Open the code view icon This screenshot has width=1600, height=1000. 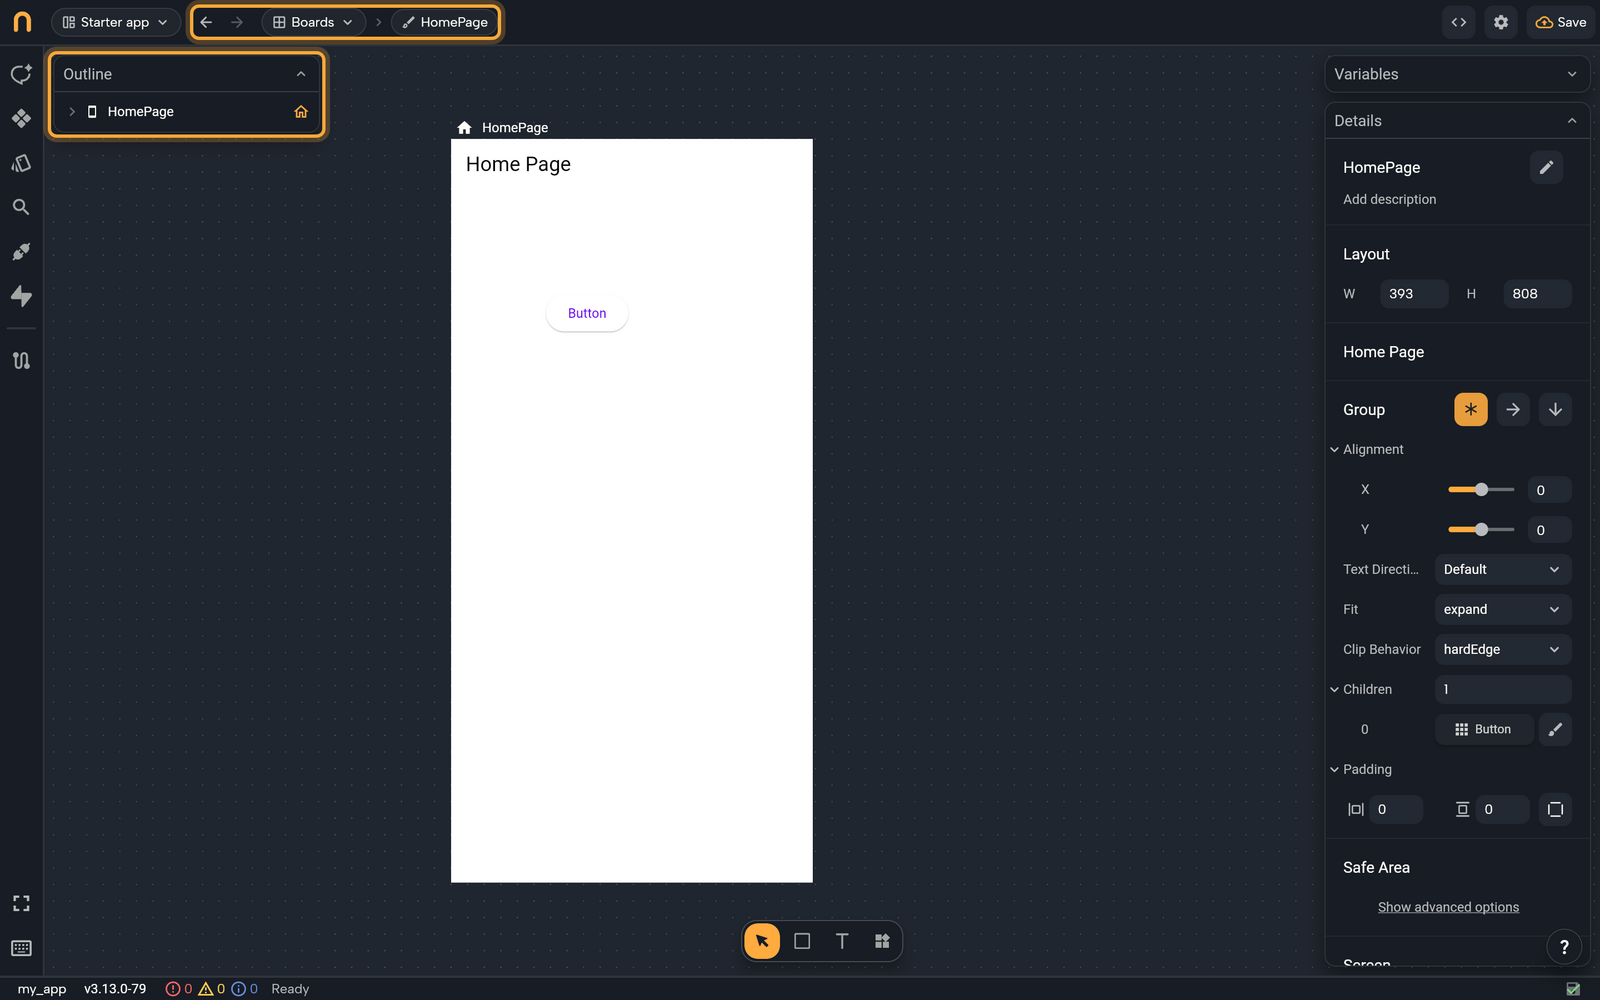1459,22
